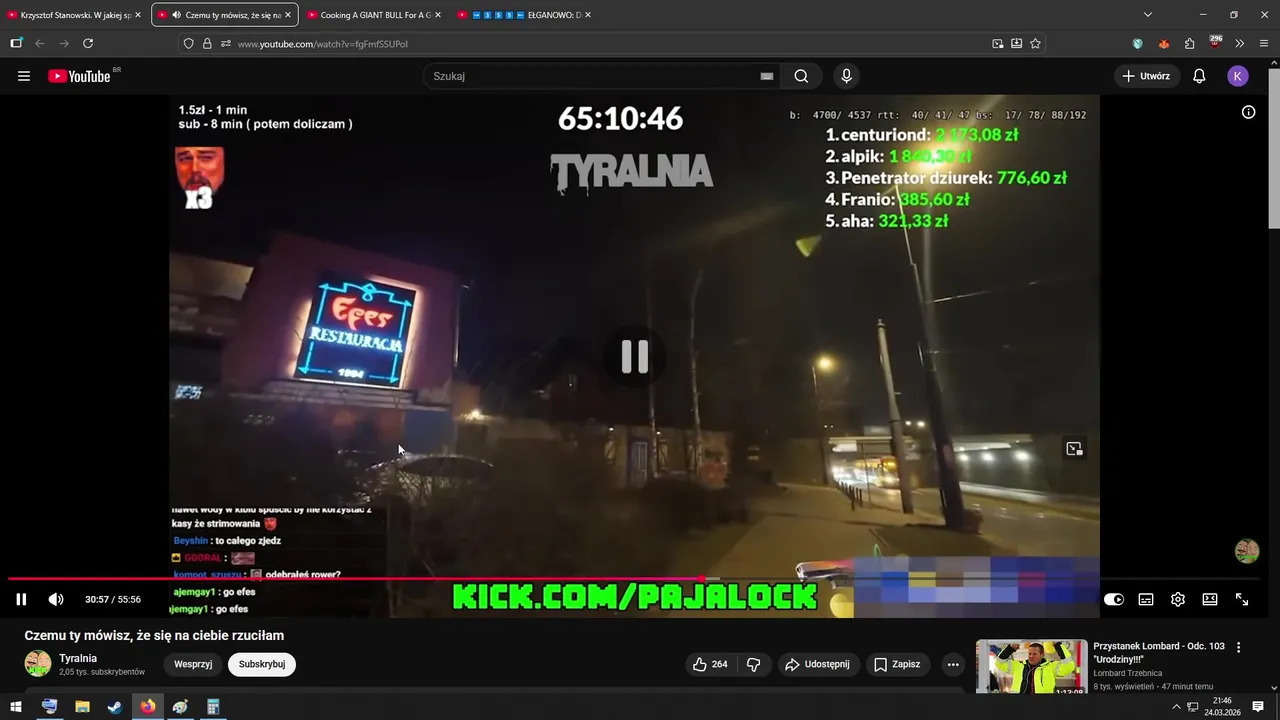Enter fullscreen mode
Image resolution: width=1280 pixels, height=720 pixels.
click(x=1242, y=599)
